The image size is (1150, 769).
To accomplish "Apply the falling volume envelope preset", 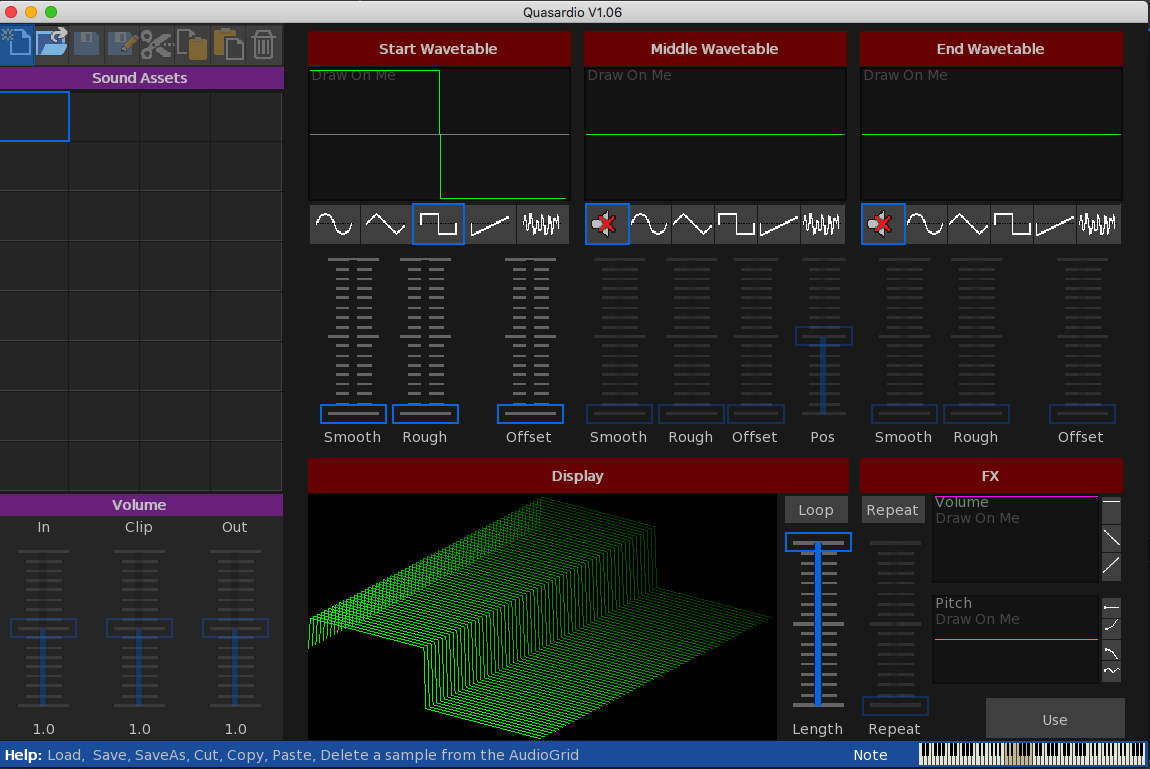I will click(x=1111, y=539).
